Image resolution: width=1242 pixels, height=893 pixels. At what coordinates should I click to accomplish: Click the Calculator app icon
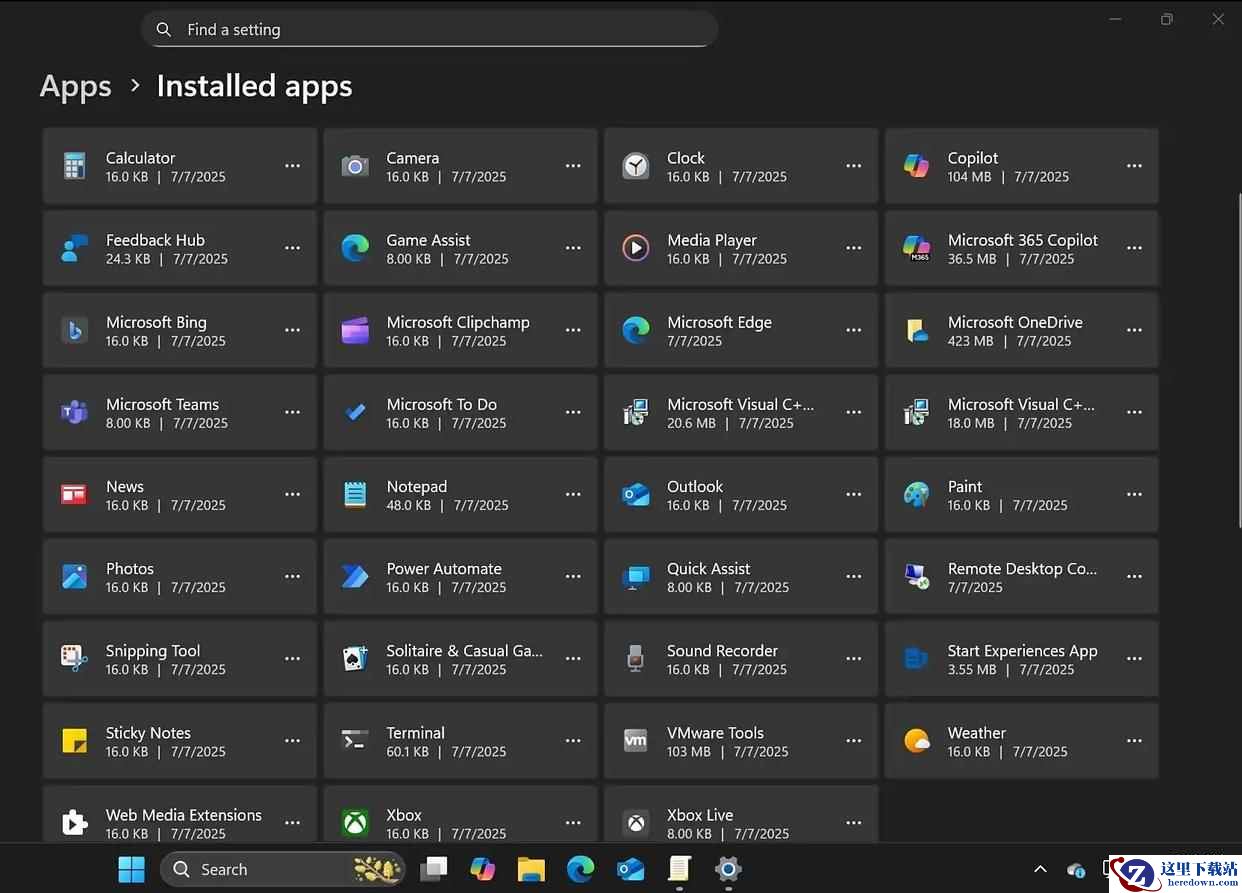tap(74, 166)
